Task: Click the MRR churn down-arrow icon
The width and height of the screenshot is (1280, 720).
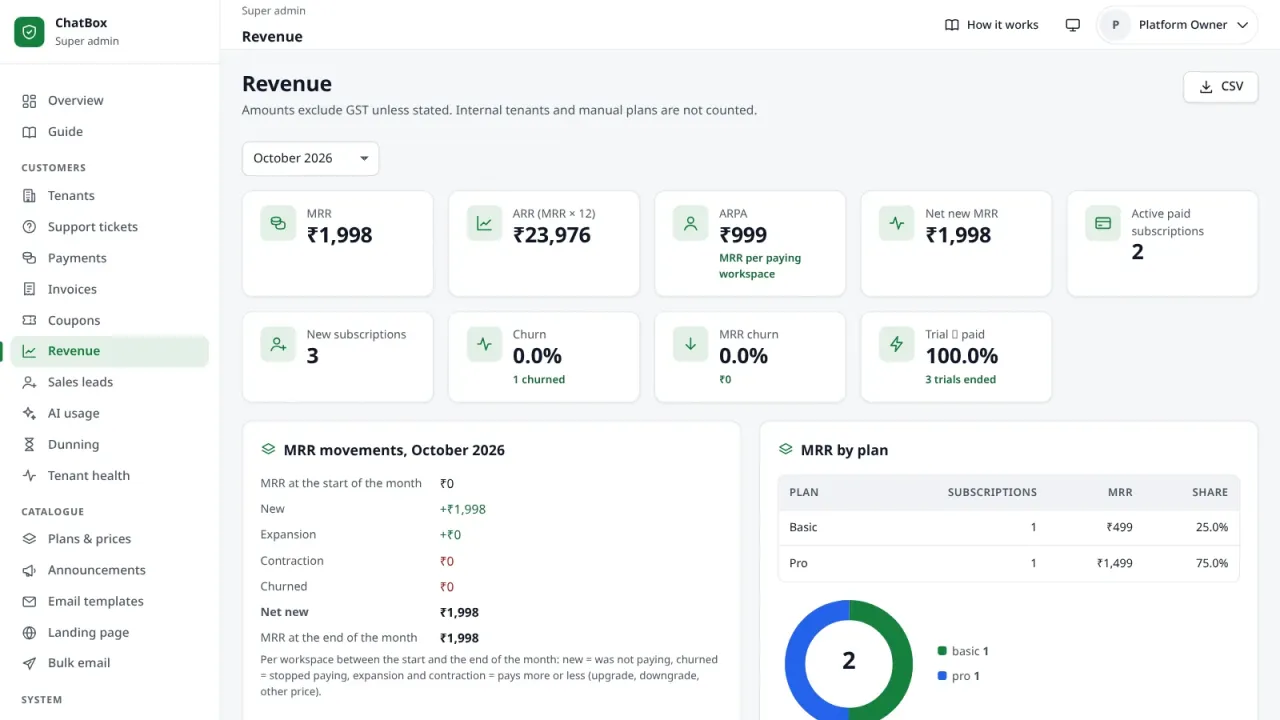Action: pos(690,344)
